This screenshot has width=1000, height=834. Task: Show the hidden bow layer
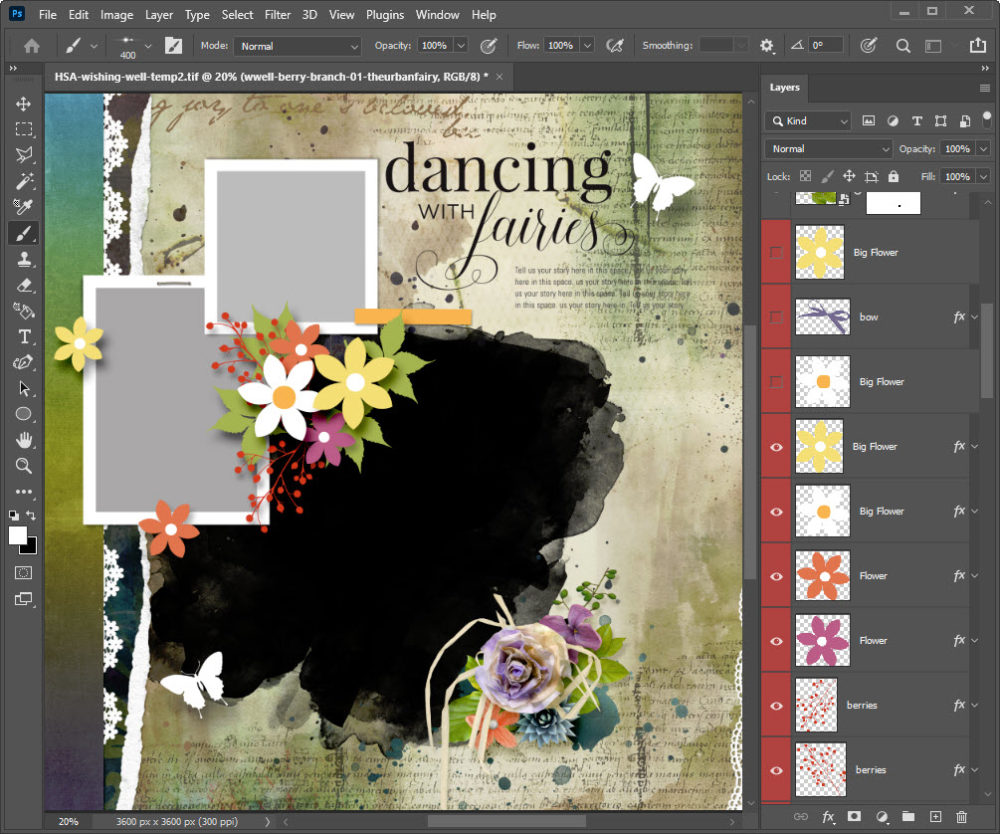[x=776, y=317]
